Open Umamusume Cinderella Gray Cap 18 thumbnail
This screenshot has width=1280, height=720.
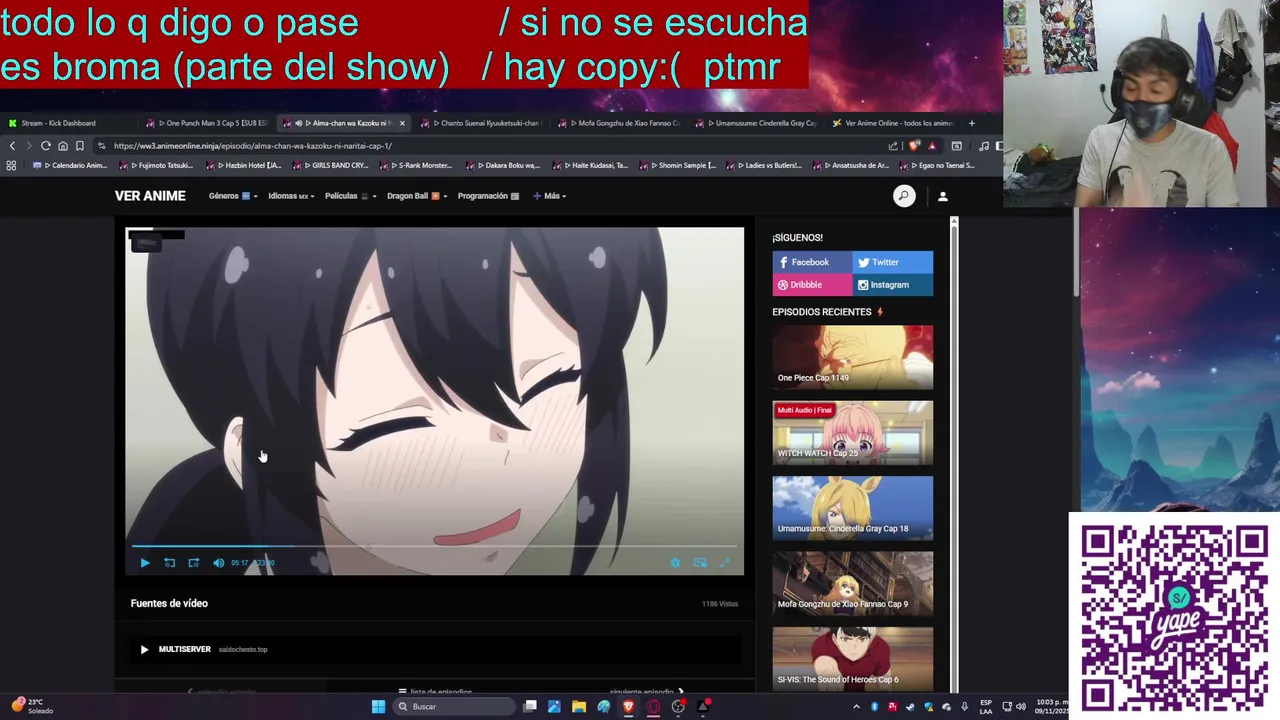coord(852,508)
